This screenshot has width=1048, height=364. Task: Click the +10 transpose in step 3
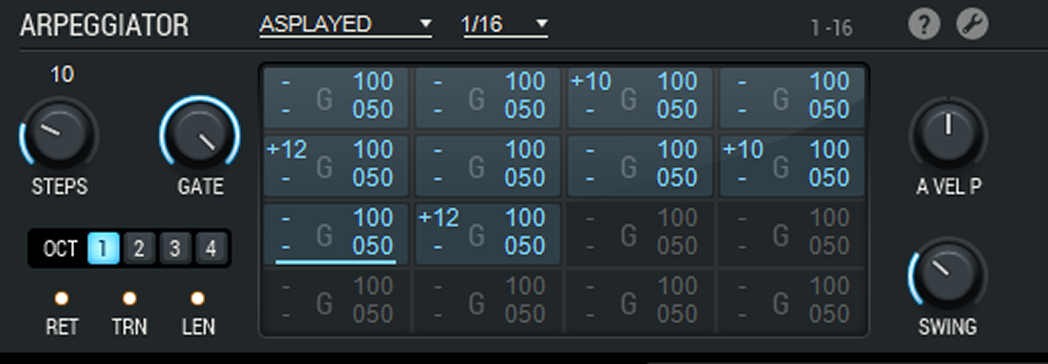point(591,82)
